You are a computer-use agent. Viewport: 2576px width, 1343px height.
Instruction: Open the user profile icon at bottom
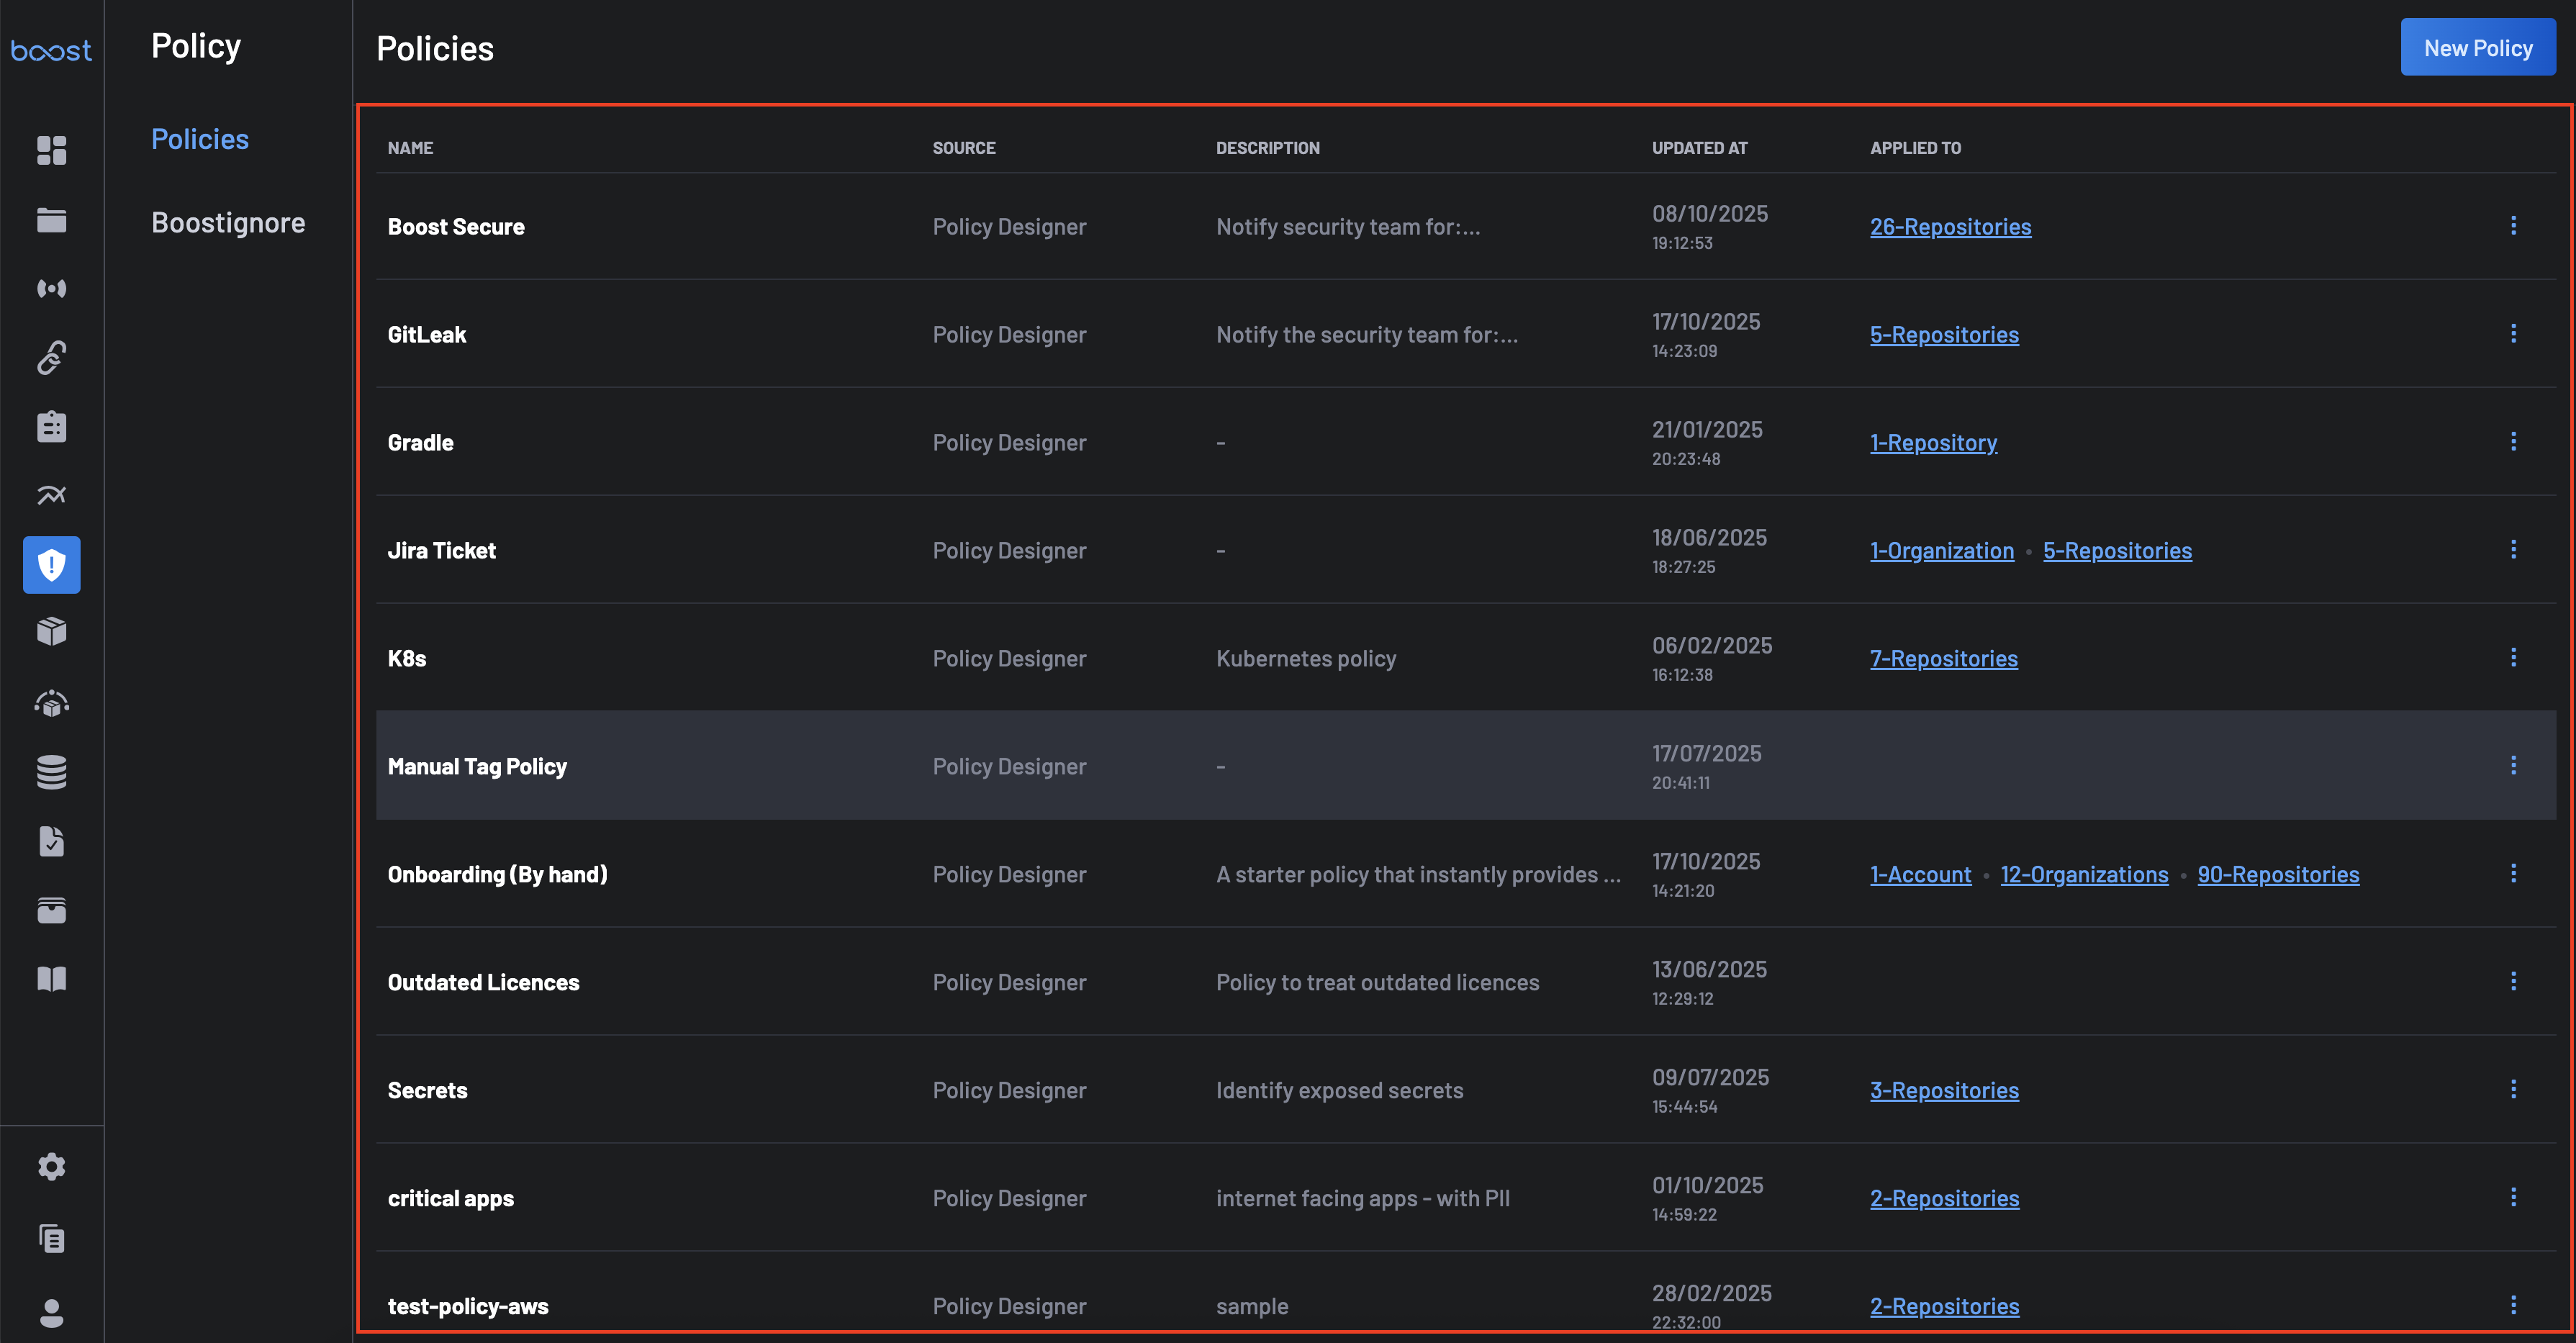pyautogui.click(x=51, y=1313)
